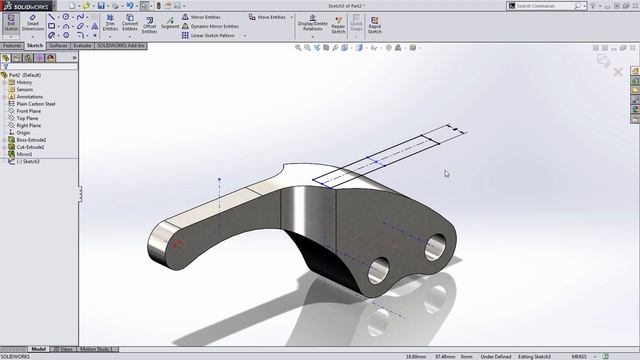The image size is (640, 360).
Task: Open the SOLIDWORKS logo menu arrow
Action: (54, 6)
